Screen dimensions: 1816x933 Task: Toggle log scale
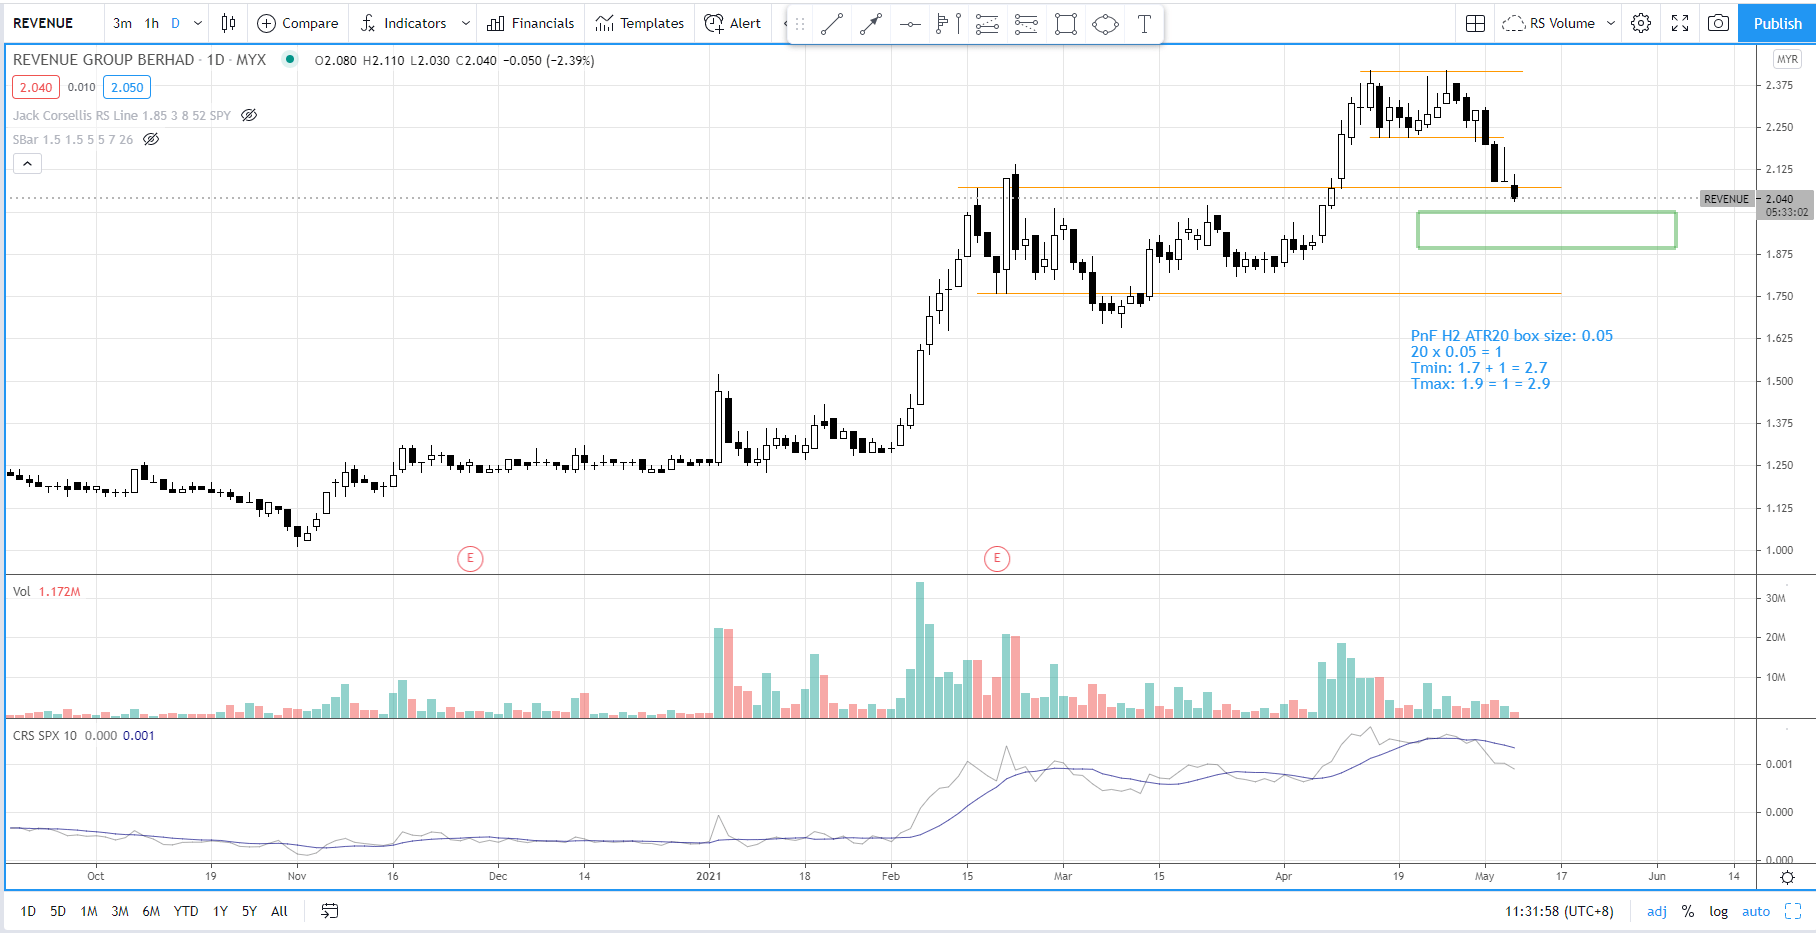coord(1718,911)
